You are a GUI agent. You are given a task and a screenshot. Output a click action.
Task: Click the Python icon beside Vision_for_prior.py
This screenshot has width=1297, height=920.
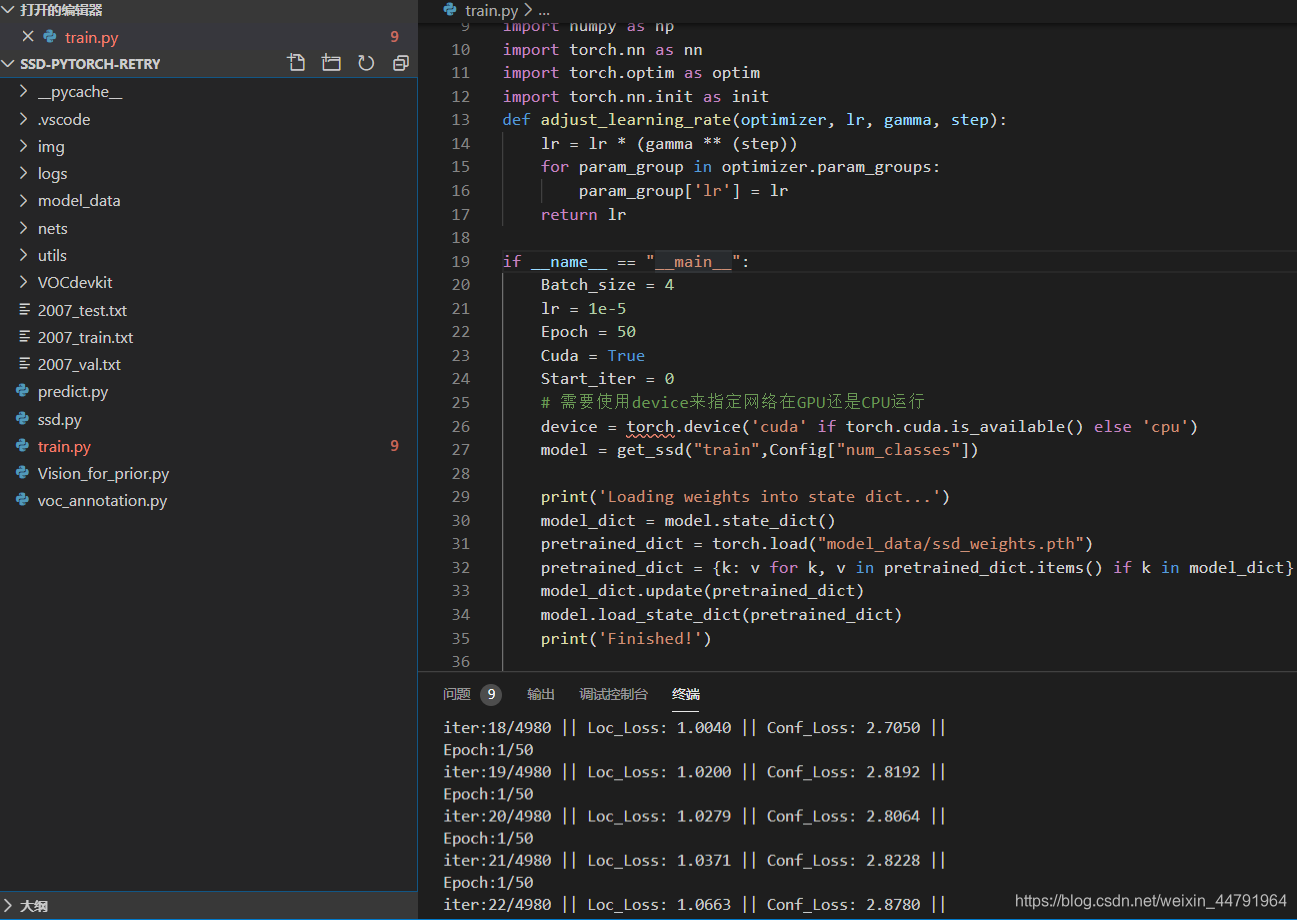[x=23, y=474]
